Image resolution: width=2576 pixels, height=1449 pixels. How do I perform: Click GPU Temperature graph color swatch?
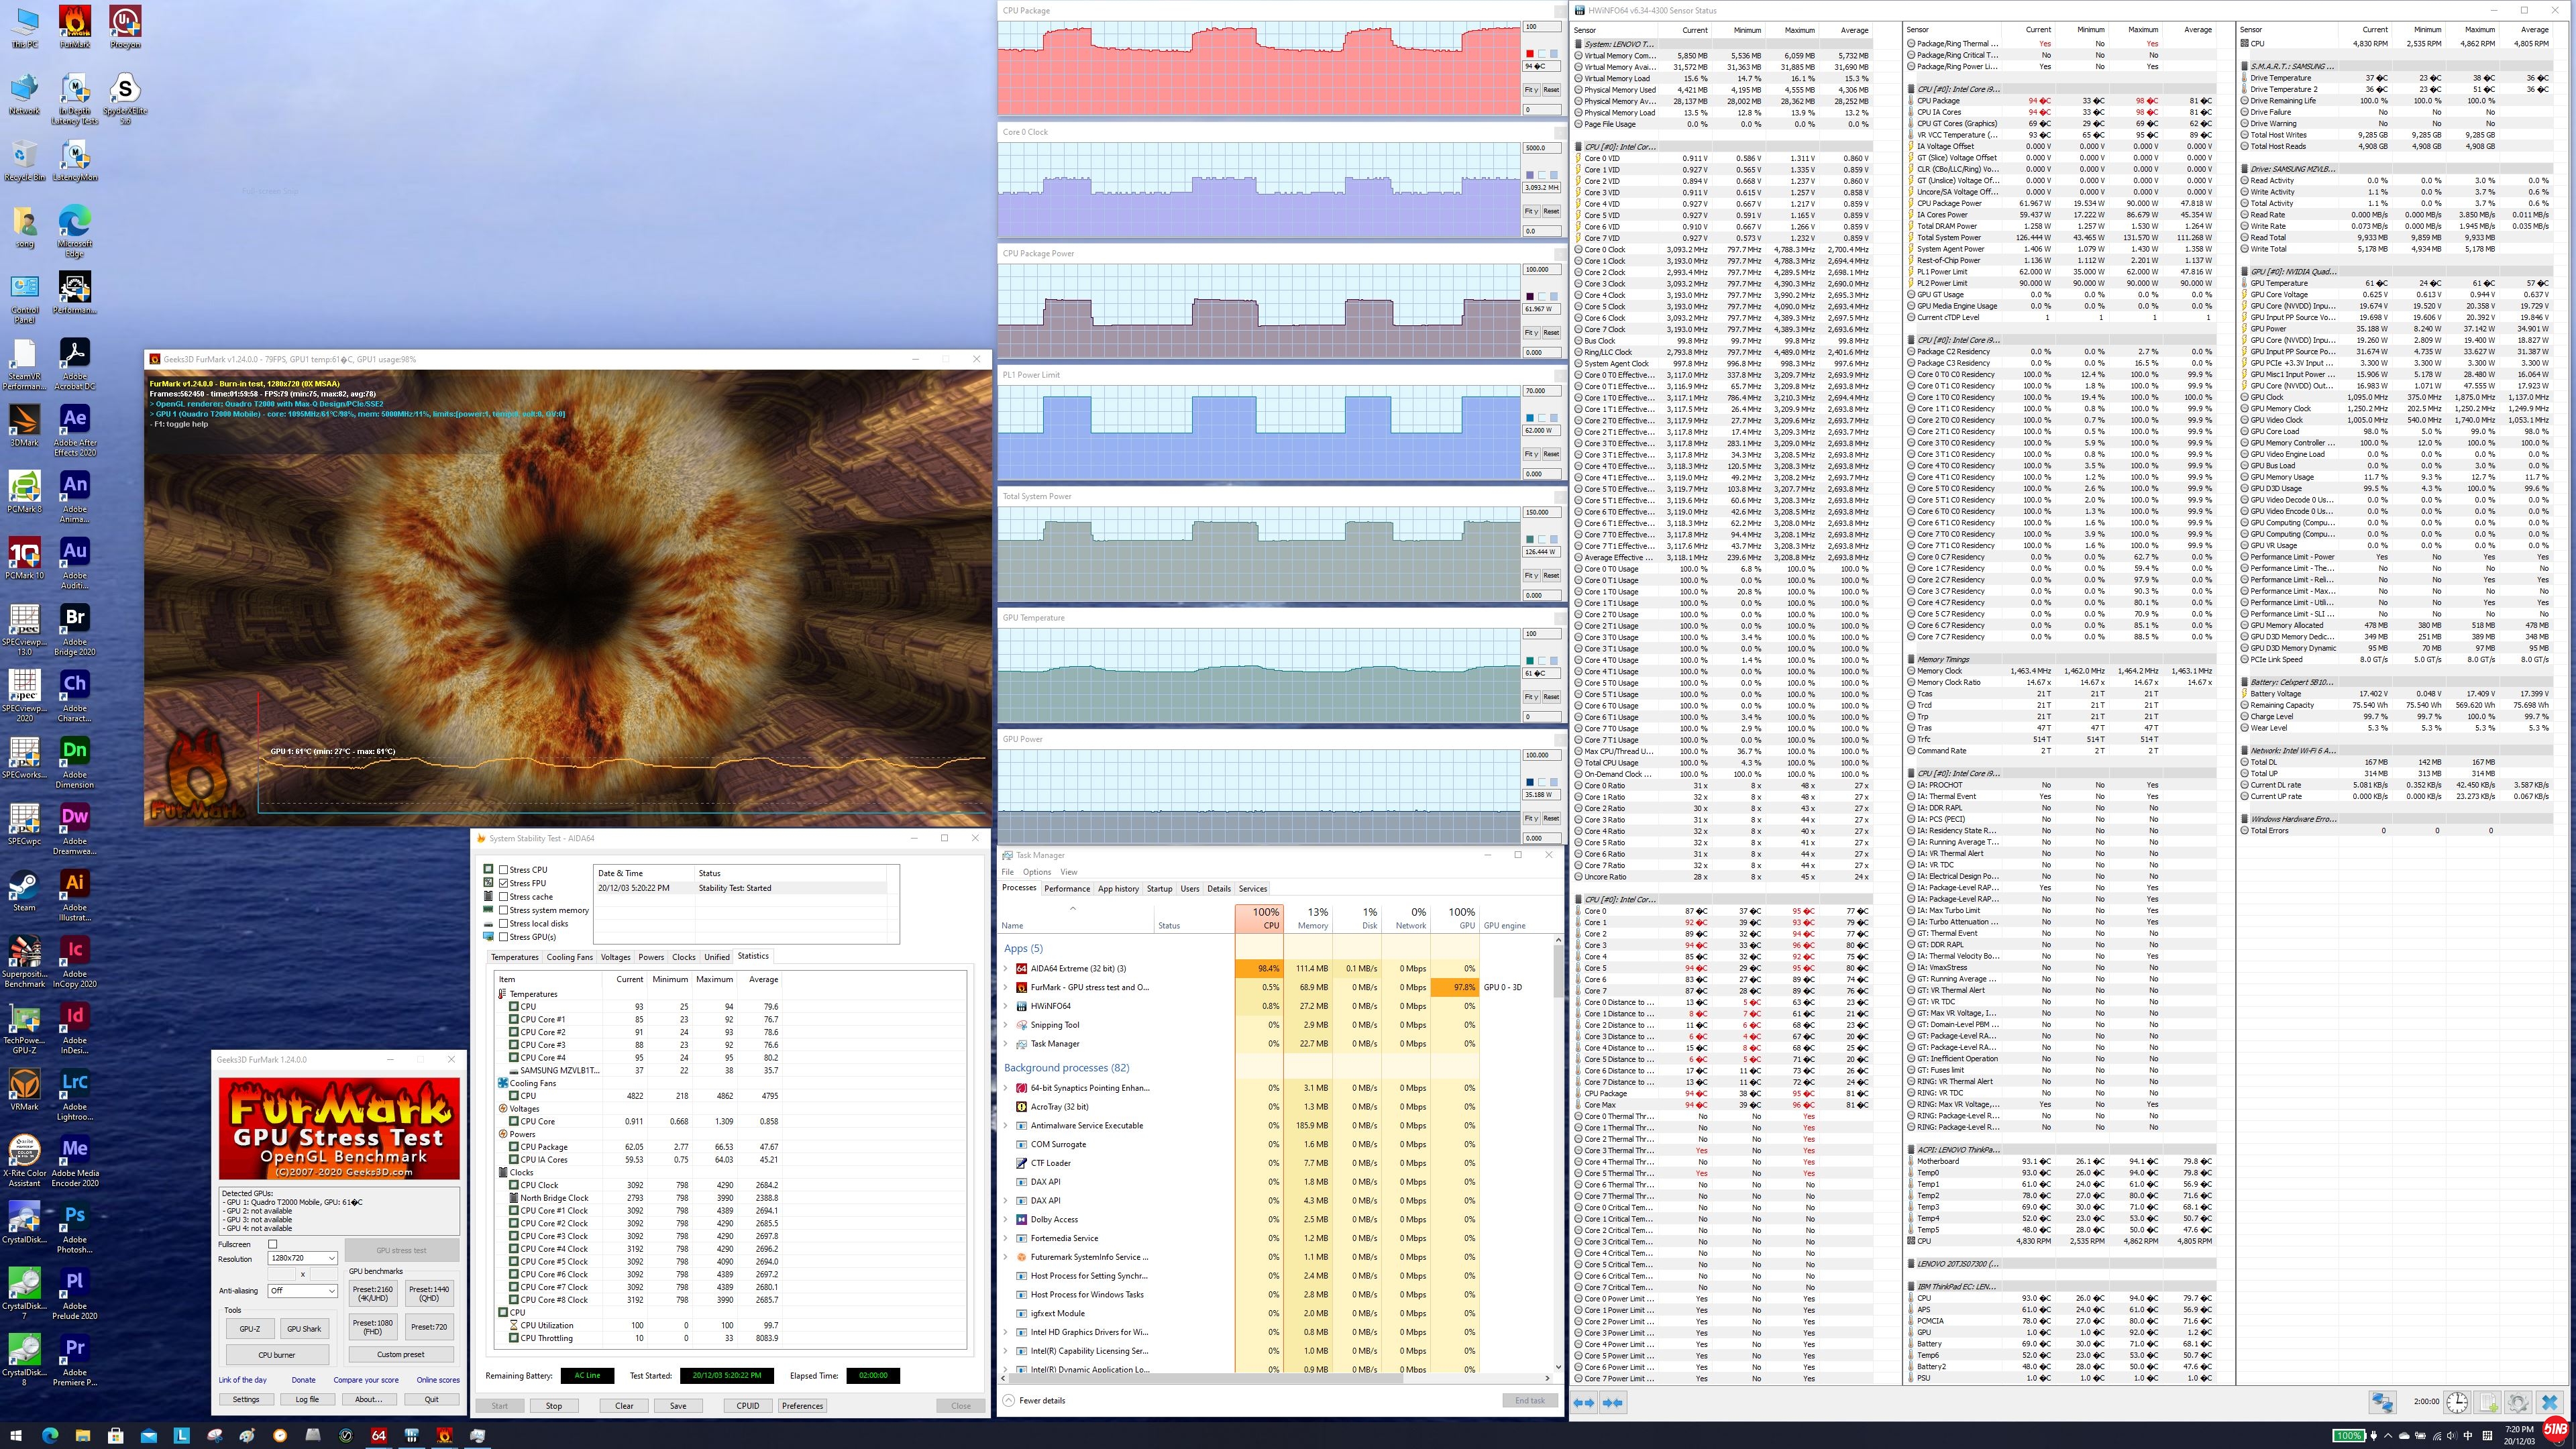1530,661
